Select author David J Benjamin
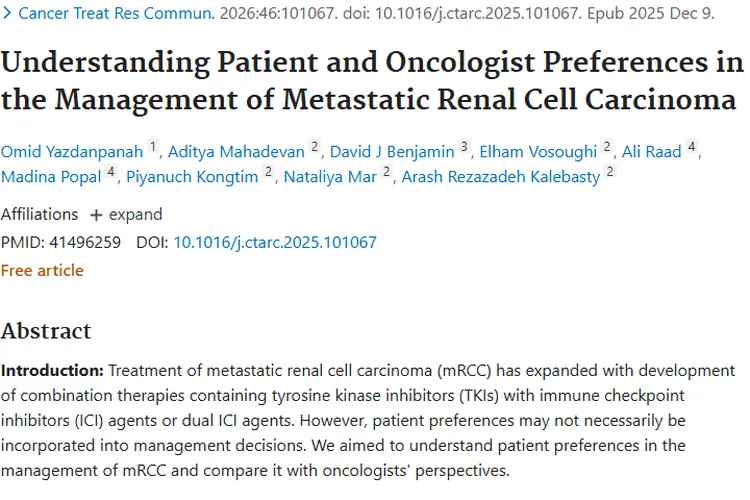The width and height of the screenshot is (750, 500). coord(392,152)
